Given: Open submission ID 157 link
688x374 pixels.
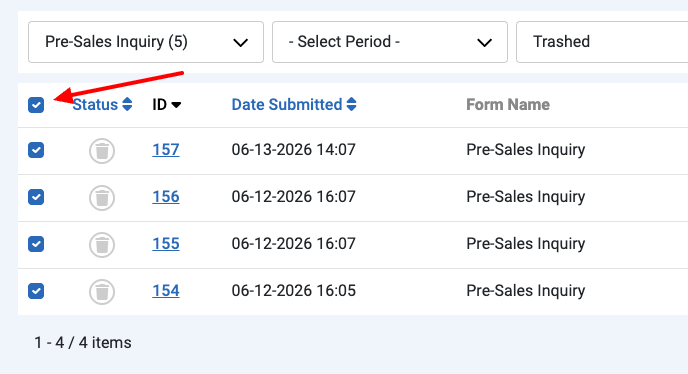Looking at the screenshot, I should (166, 150).
